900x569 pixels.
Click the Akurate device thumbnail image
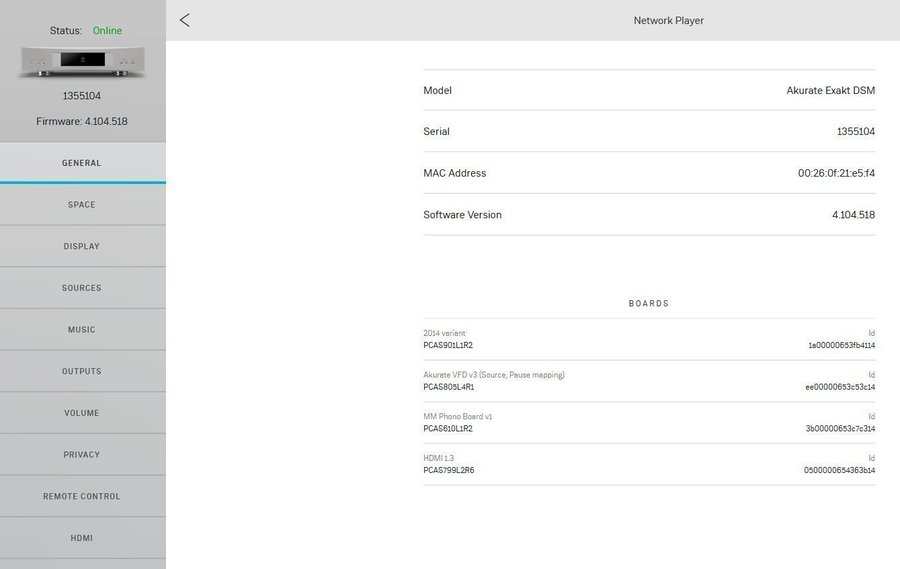82,62
